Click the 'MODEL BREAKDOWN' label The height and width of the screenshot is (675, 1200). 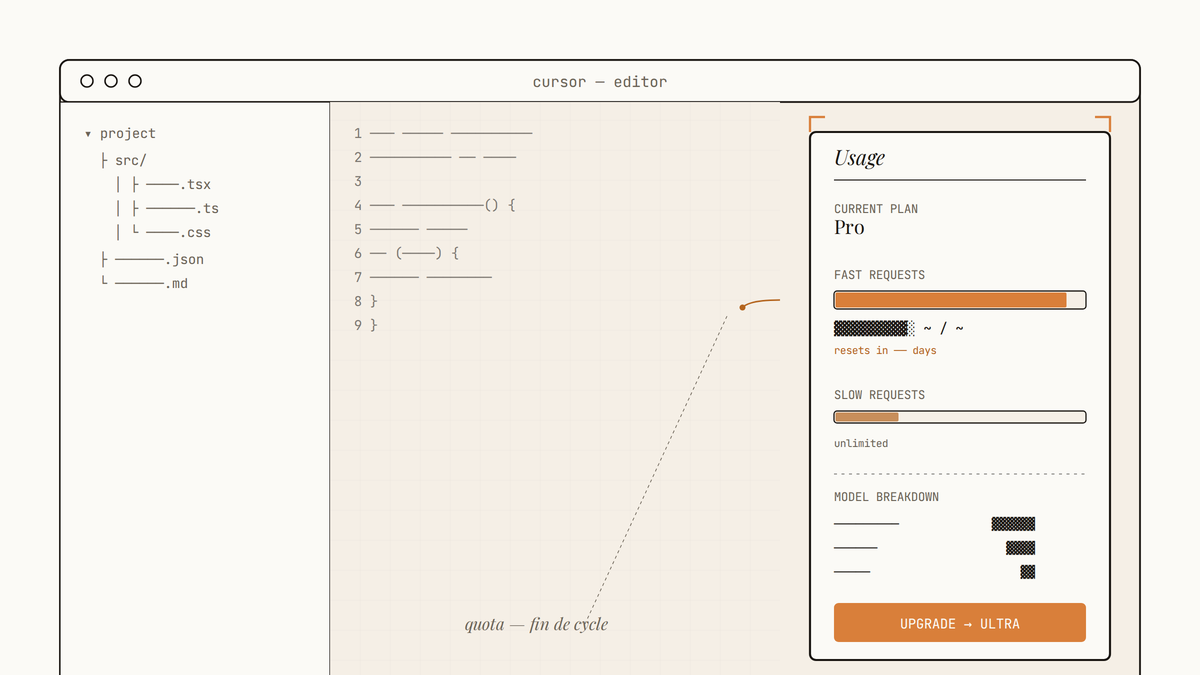887,497
